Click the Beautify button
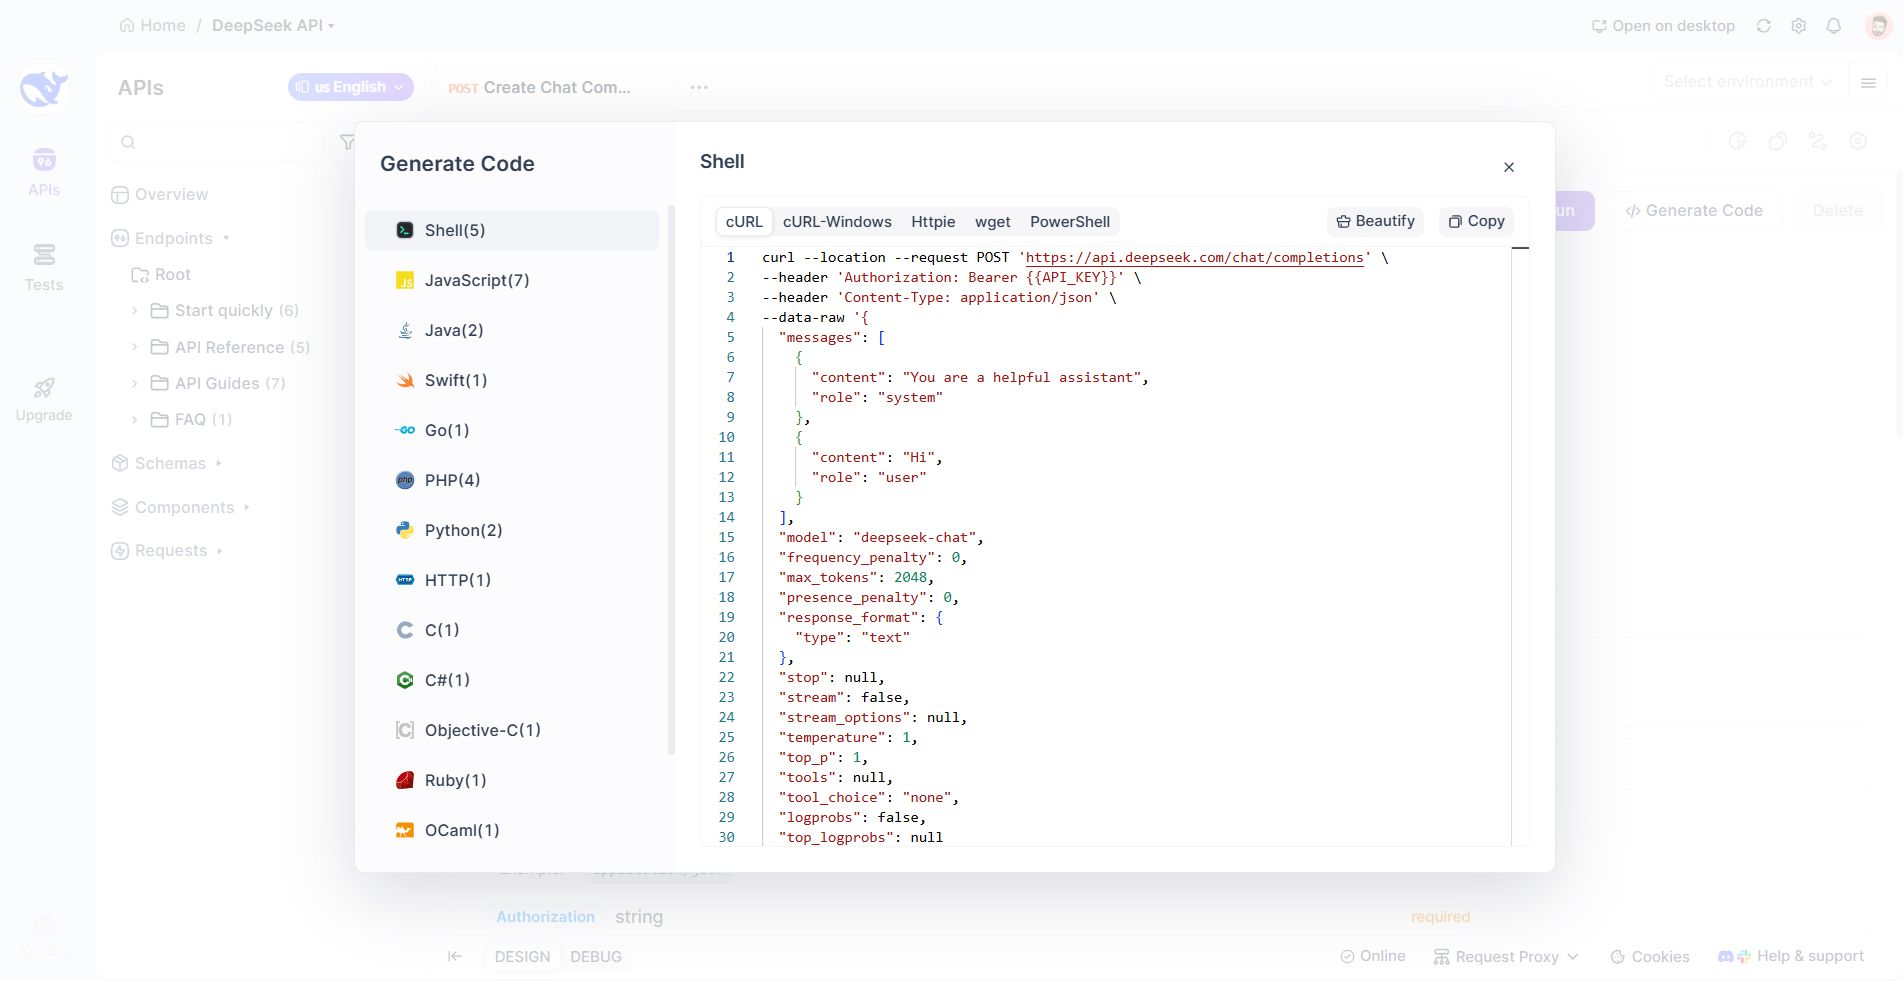 pos(1376,221)
